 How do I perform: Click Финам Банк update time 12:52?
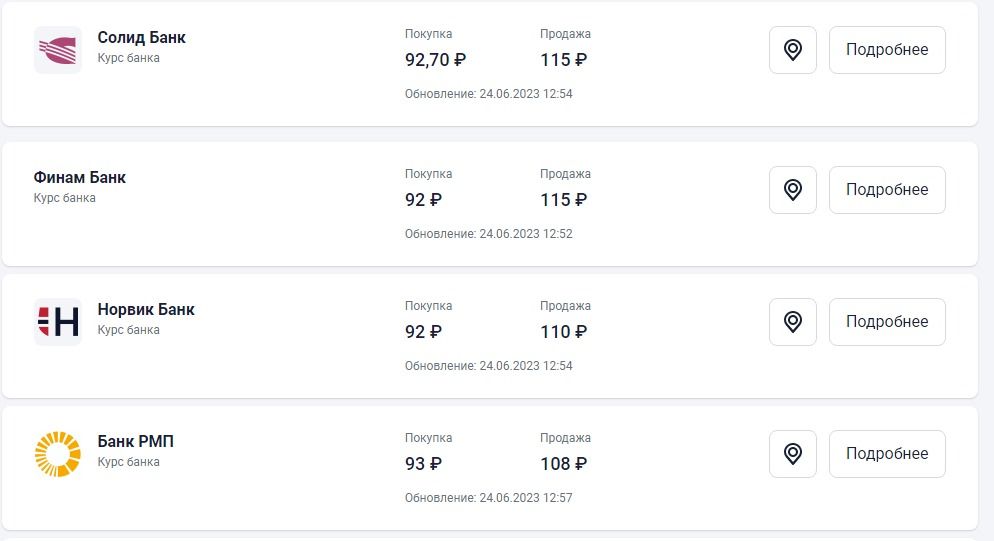(488, 234)
